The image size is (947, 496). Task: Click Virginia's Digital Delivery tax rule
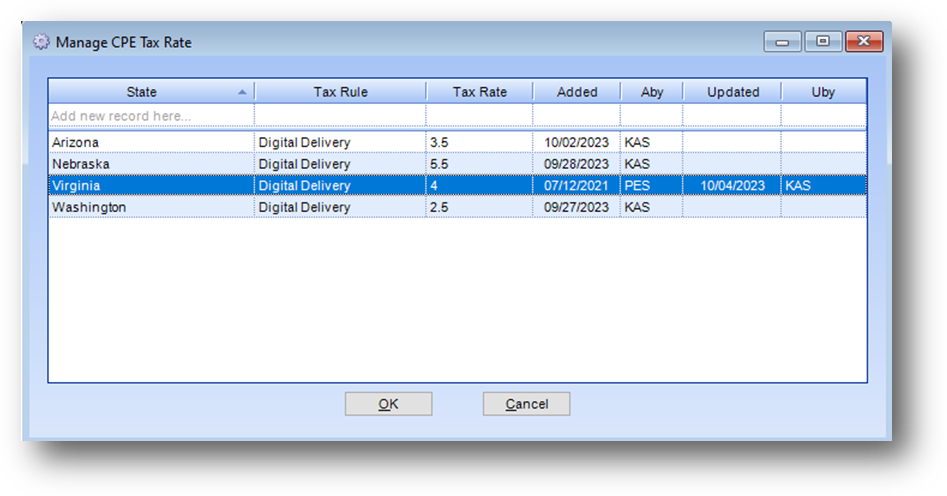tap(340, 185)
